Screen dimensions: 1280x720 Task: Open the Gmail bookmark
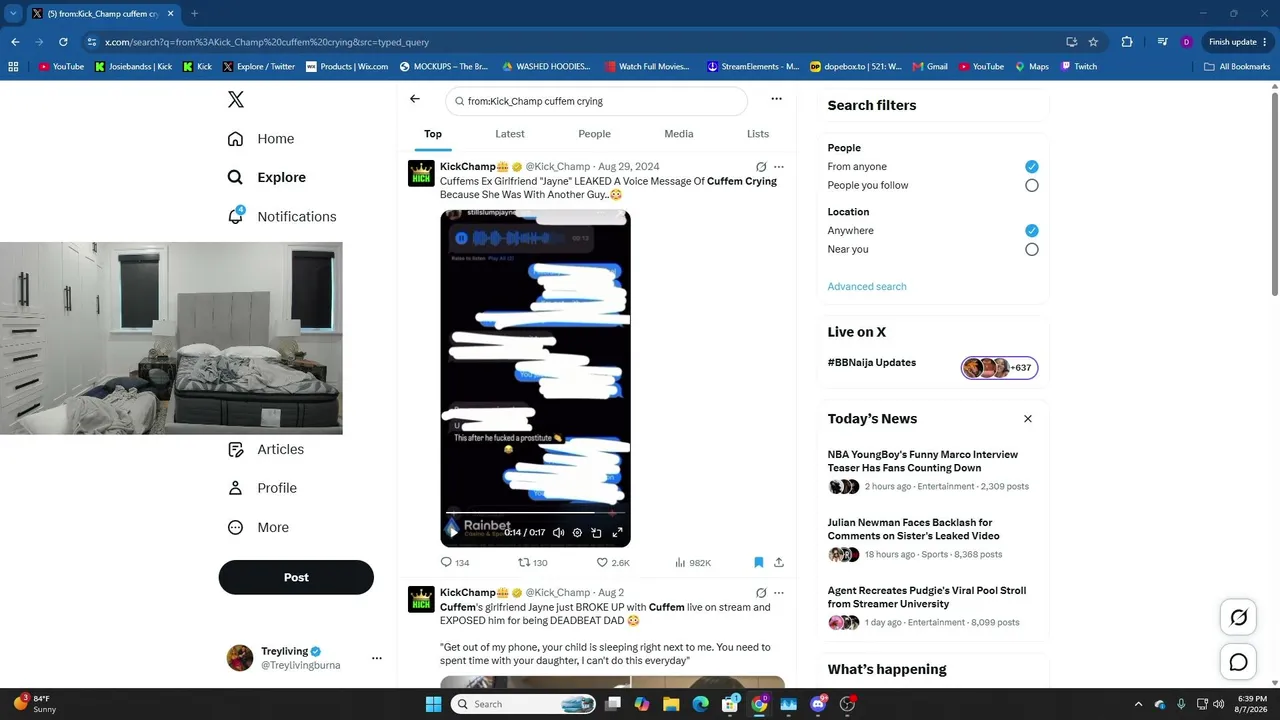pos(930,67)
